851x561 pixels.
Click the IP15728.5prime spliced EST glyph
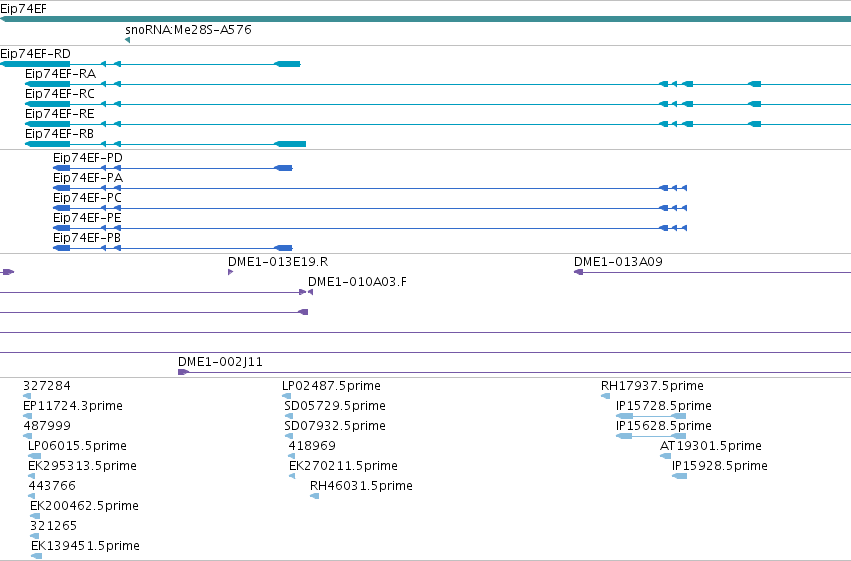tap(651, 416)
